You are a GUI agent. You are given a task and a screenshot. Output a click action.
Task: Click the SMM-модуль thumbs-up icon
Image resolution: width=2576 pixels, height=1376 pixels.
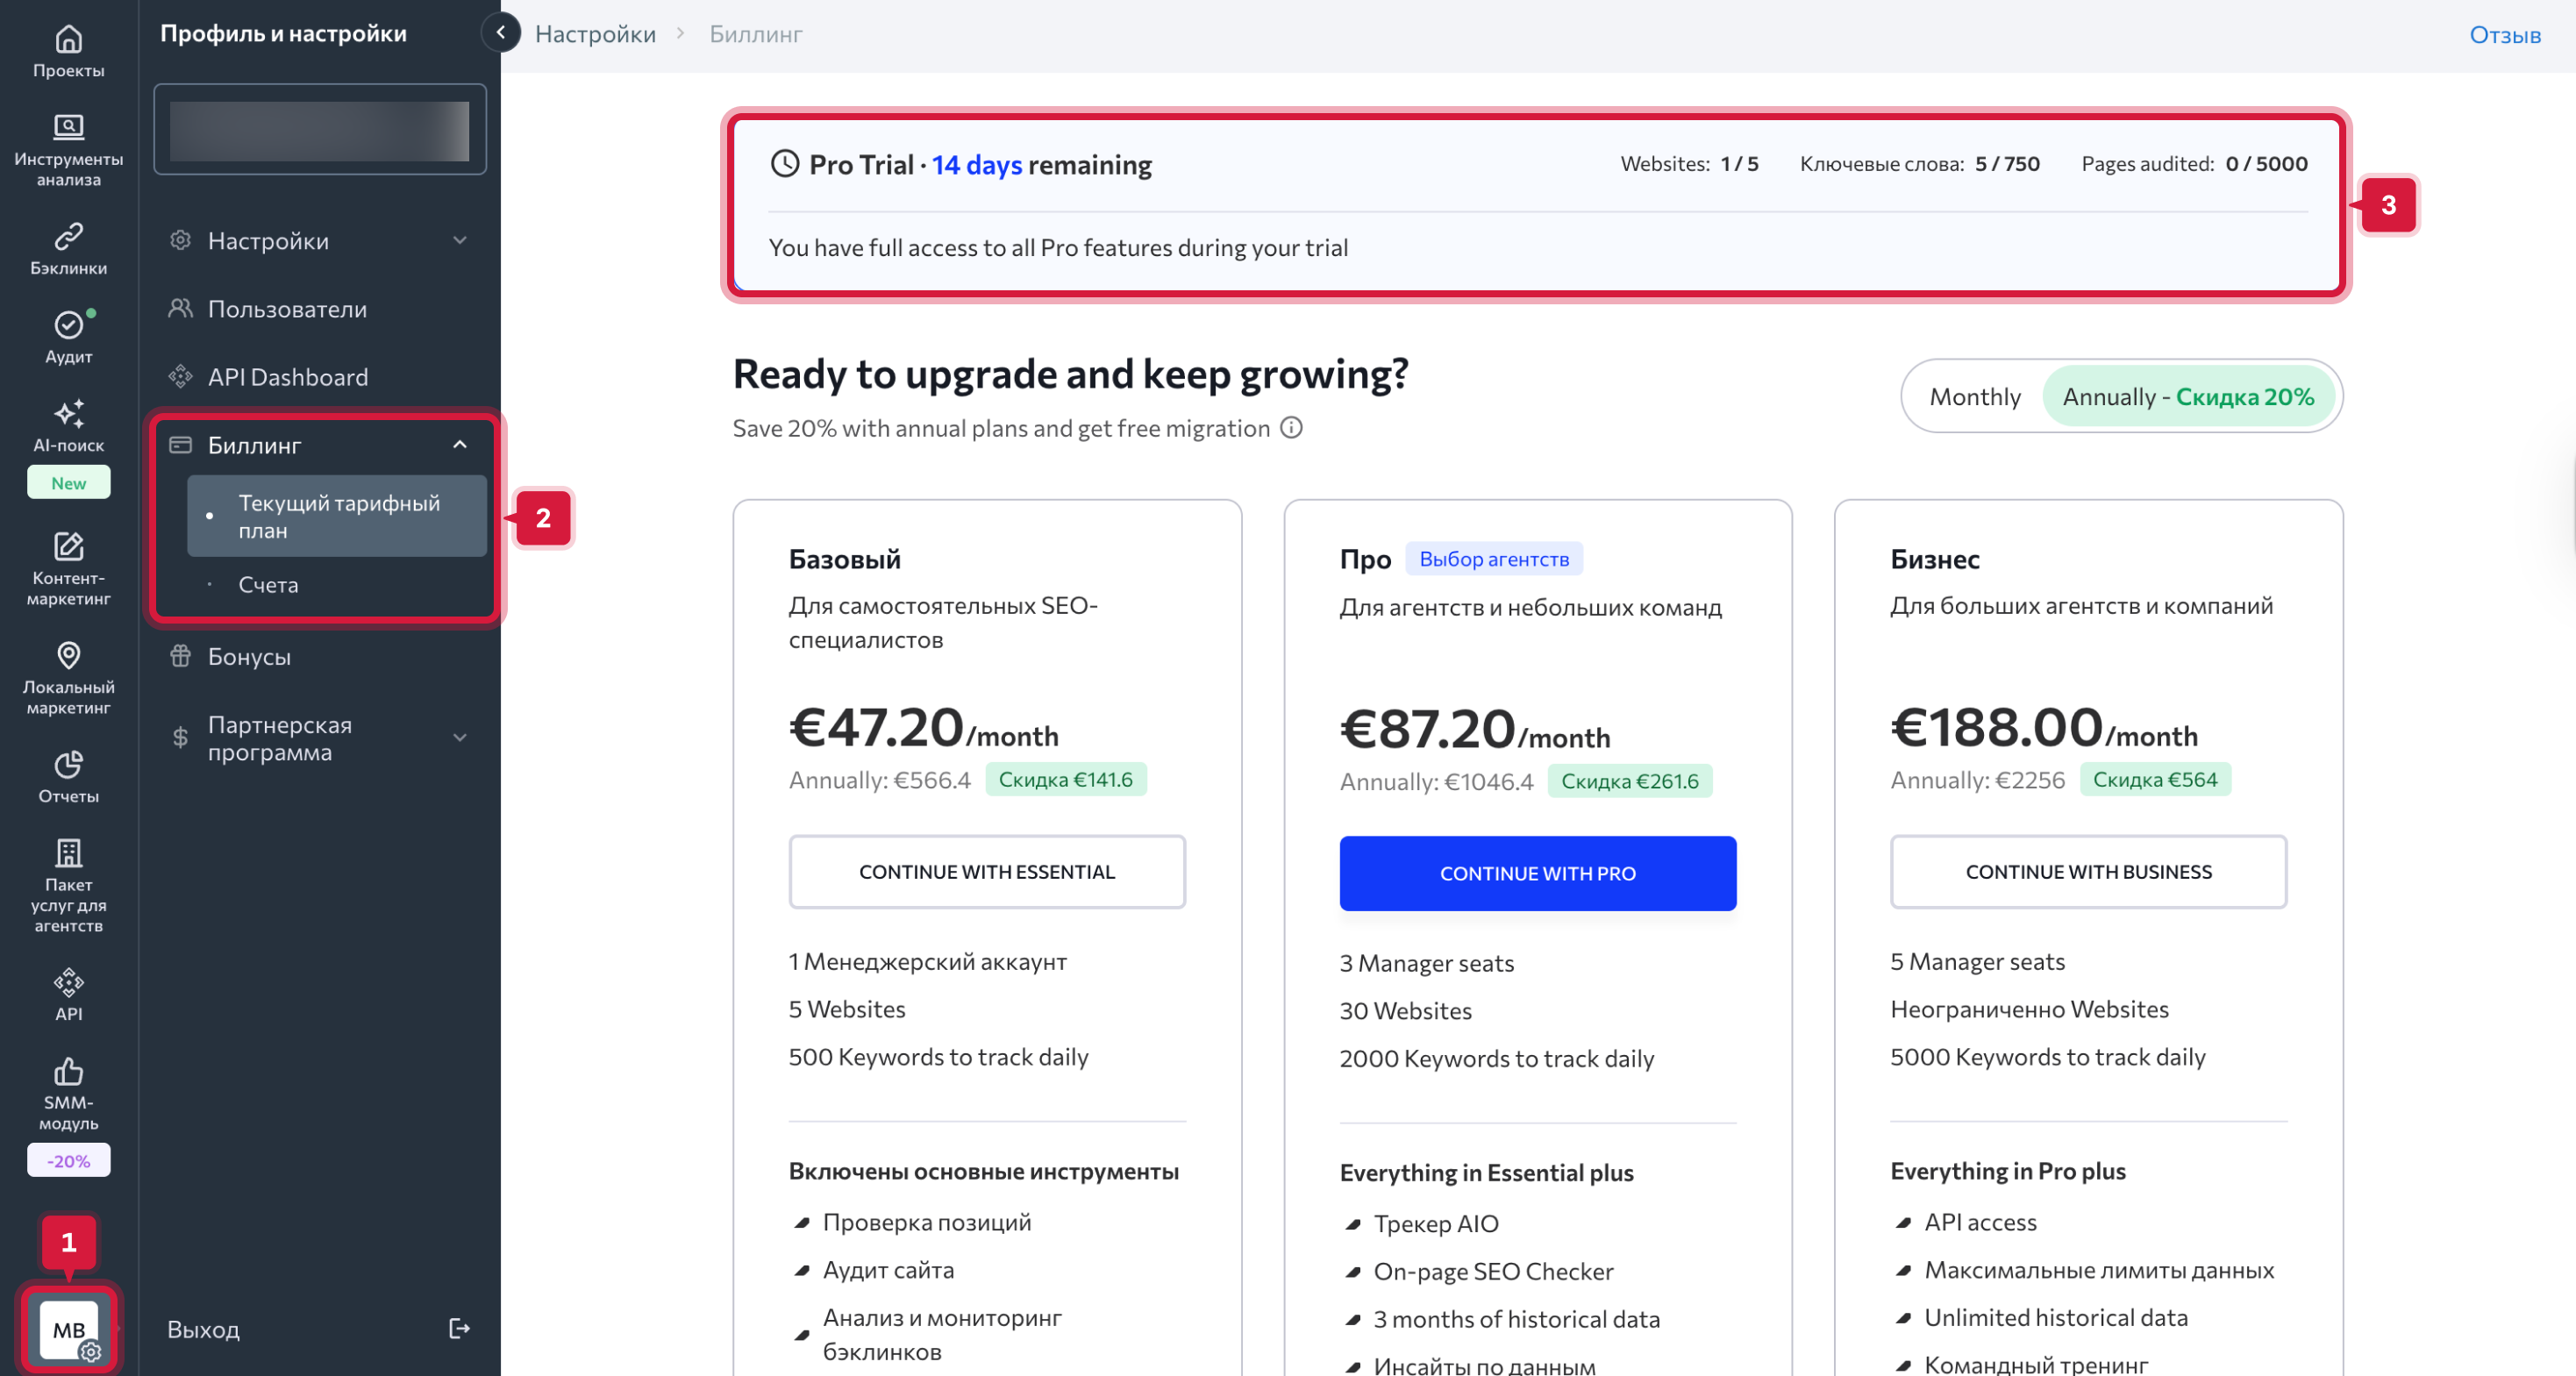click(x=68, y=1072)
